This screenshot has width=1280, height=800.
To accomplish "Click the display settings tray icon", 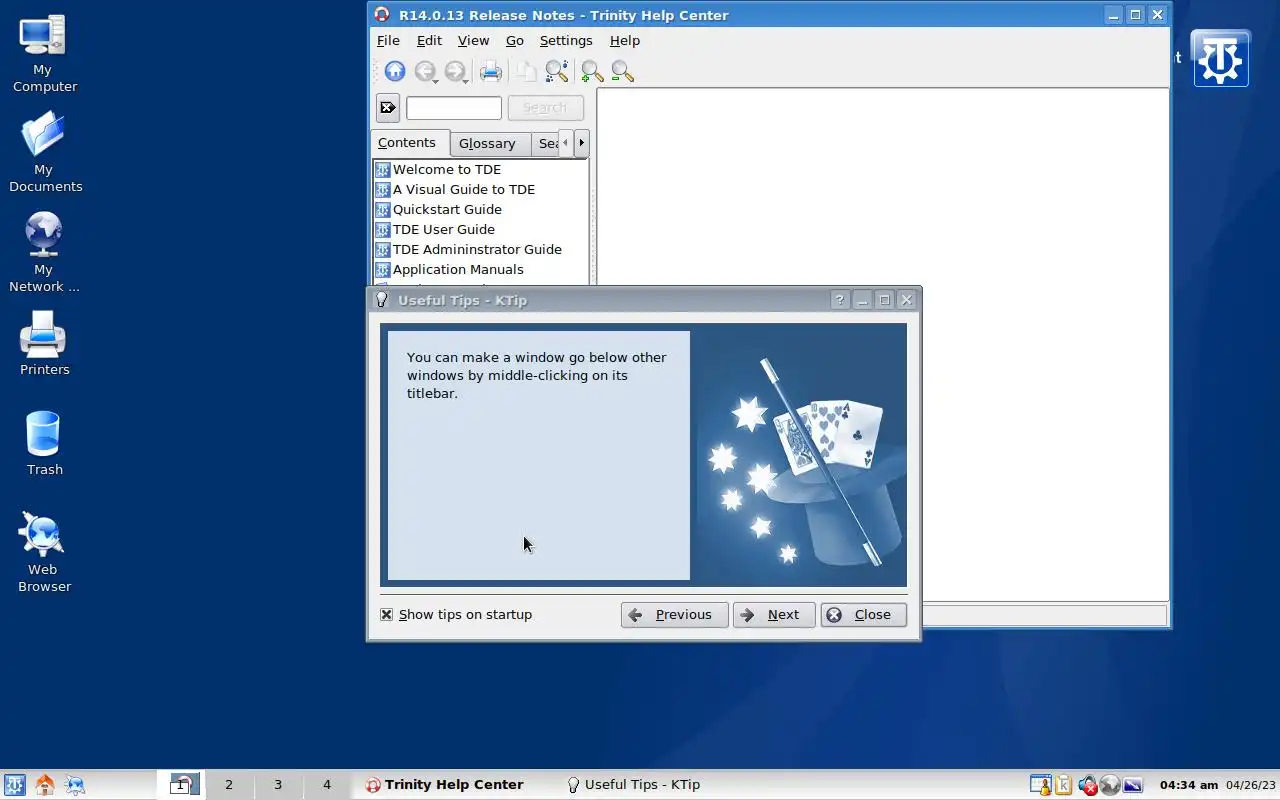I will [x=1132, y=785].
